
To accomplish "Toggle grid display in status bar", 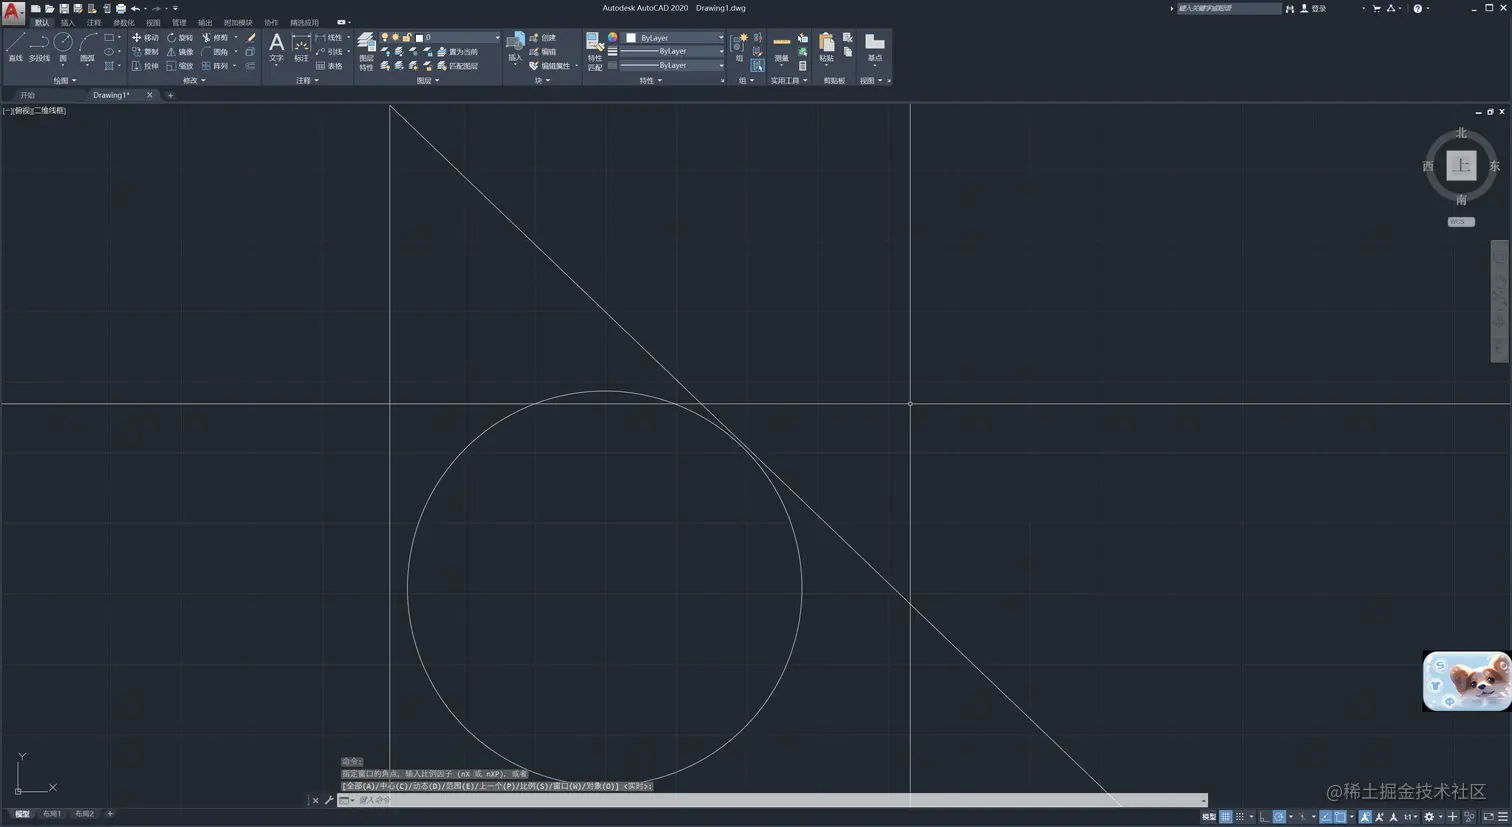I will click(x=1225, y=817).
